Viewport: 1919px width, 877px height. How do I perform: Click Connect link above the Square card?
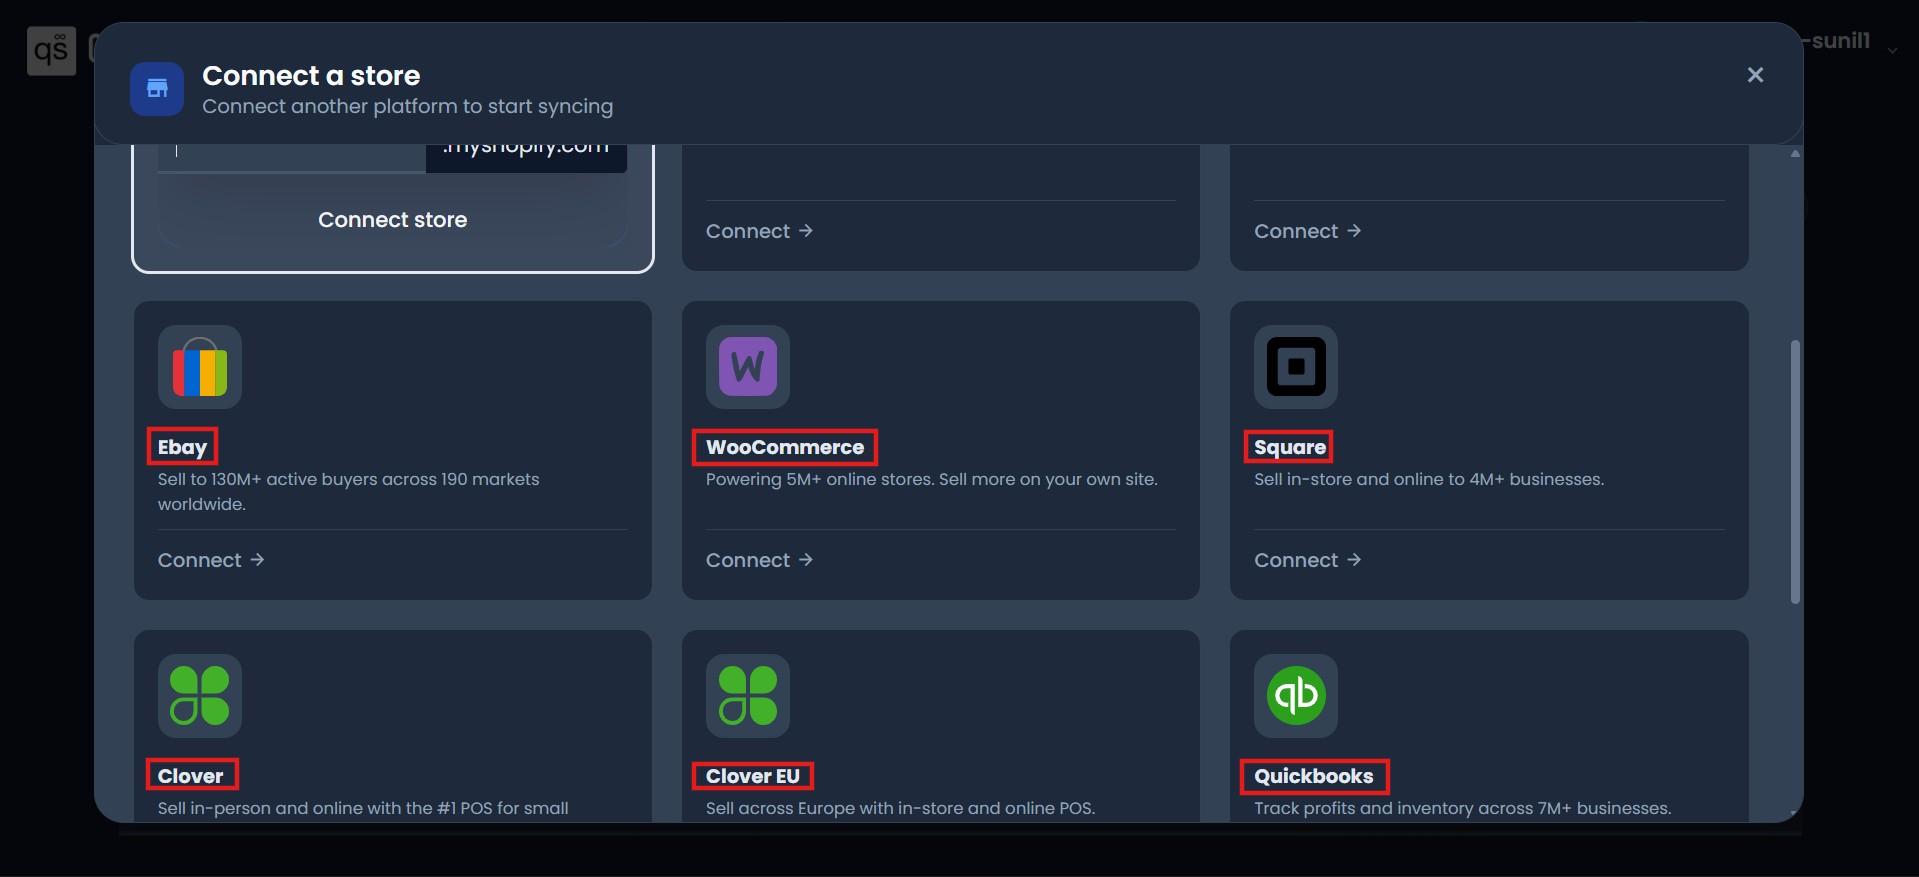[1307, 231]
